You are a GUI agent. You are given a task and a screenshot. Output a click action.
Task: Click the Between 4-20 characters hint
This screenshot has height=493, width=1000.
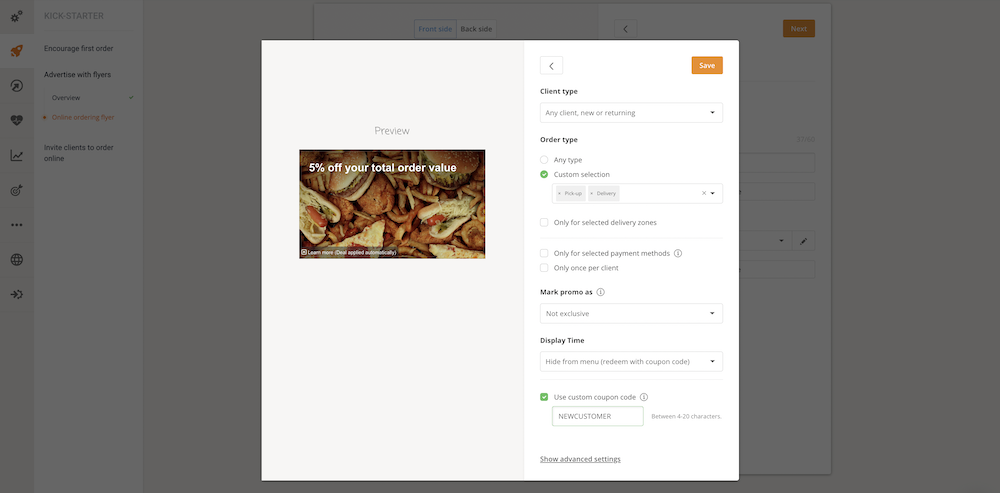tap(686, 416)
